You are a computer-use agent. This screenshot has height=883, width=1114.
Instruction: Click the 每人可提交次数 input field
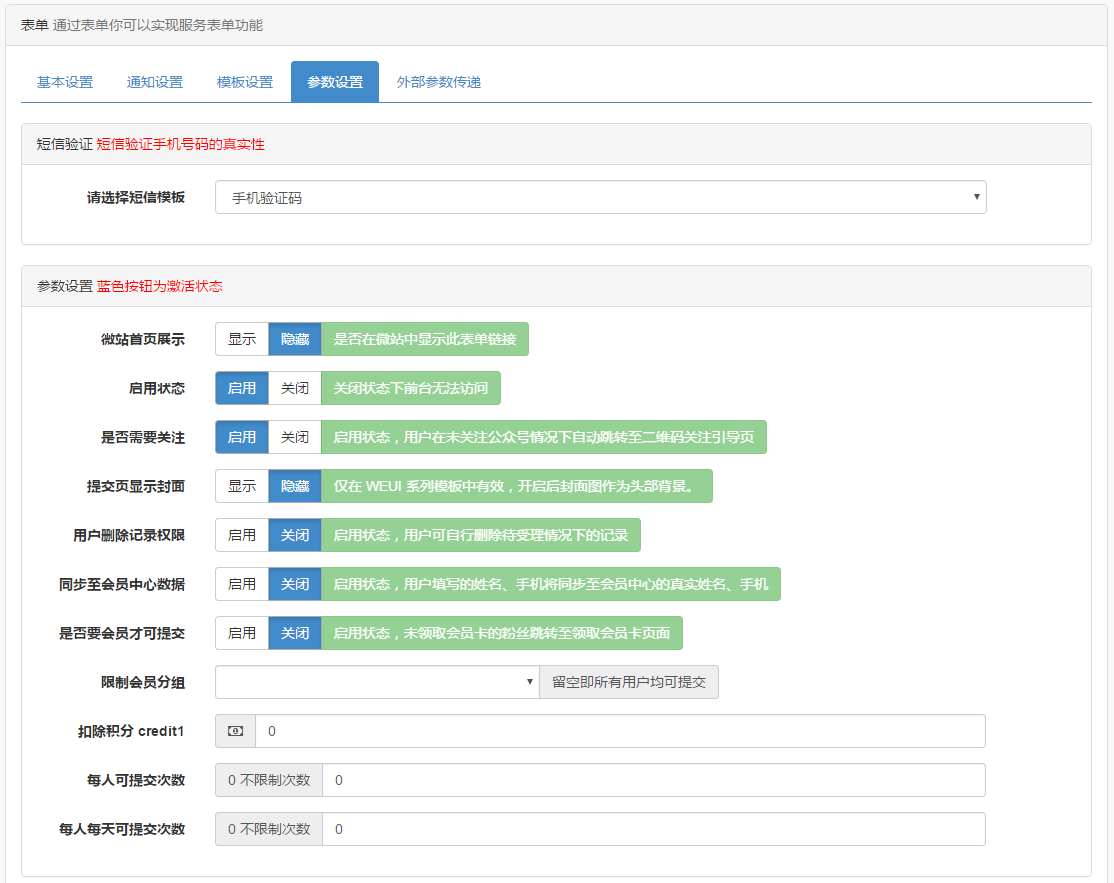(x=653, y=780)
